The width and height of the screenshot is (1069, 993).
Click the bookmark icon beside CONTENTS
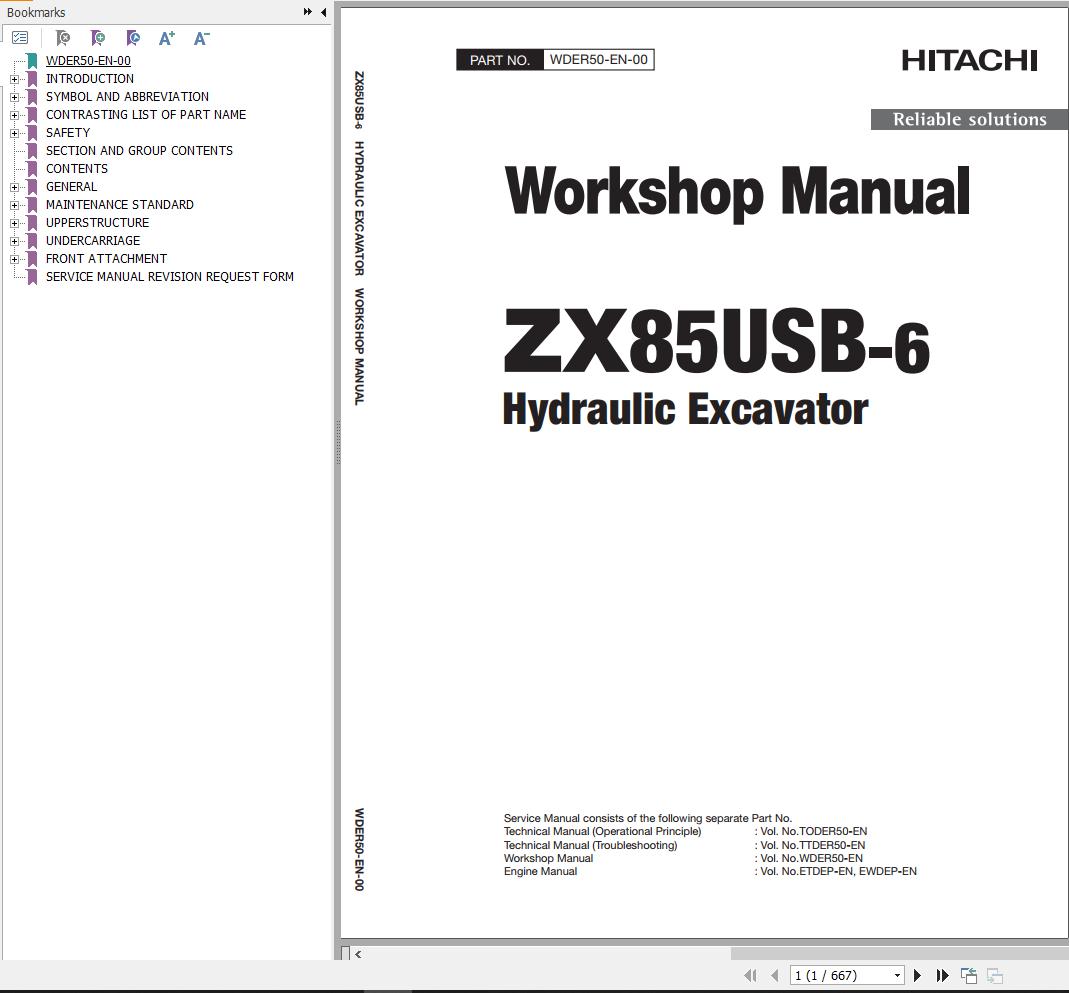pyautogui.click(x=32, y=168)
